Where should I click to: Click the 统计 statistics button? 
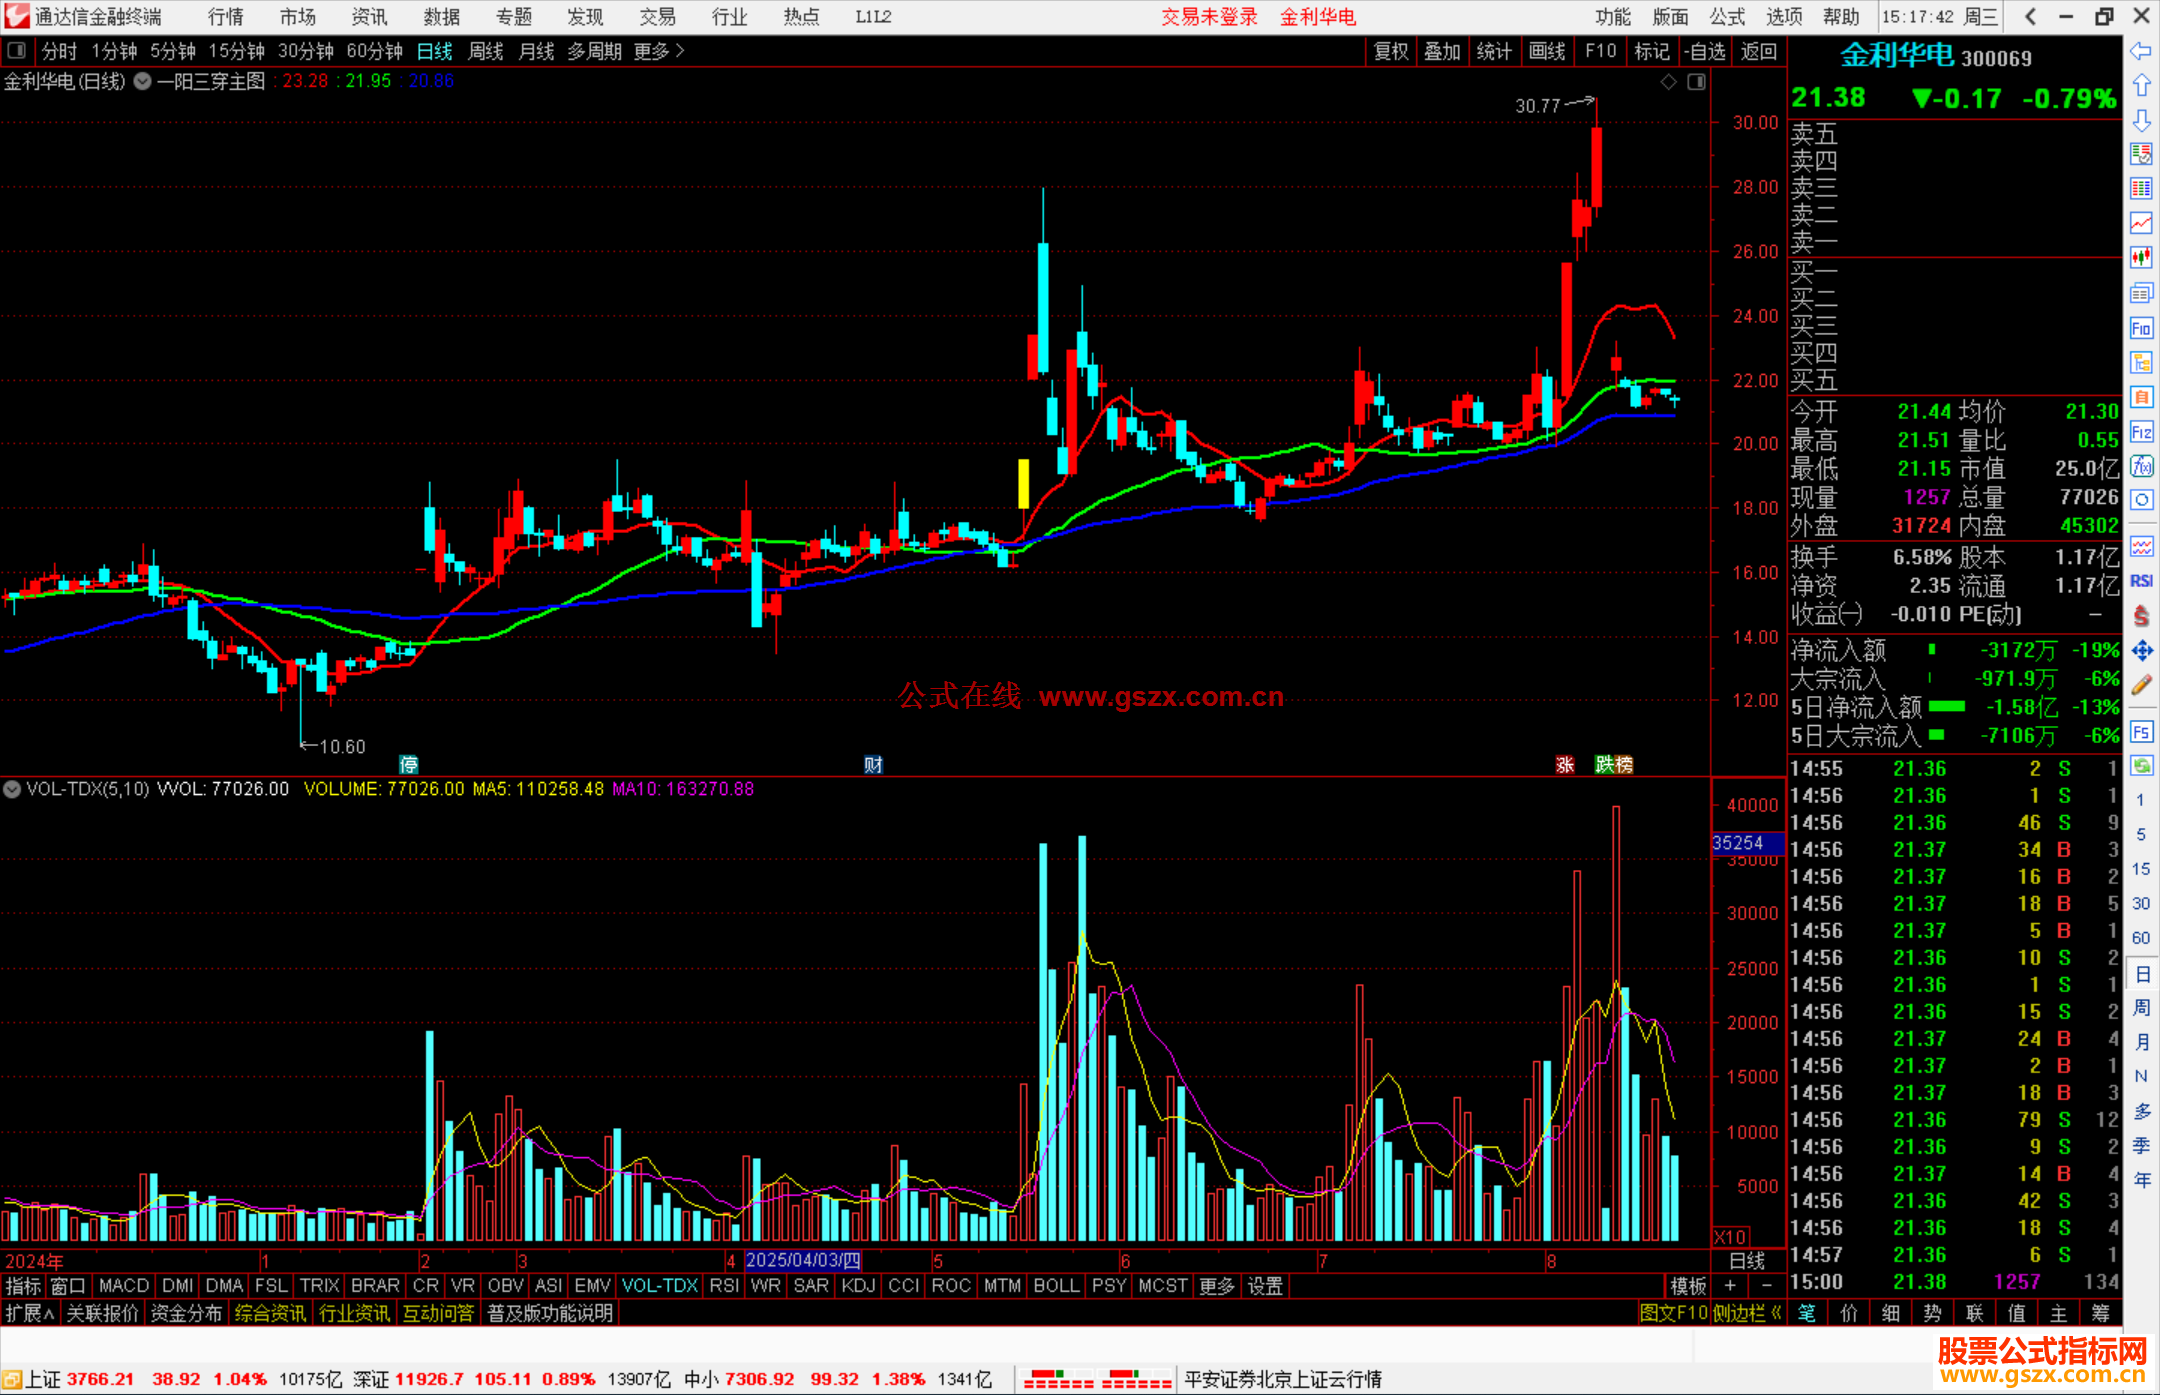pos(1494,51)
